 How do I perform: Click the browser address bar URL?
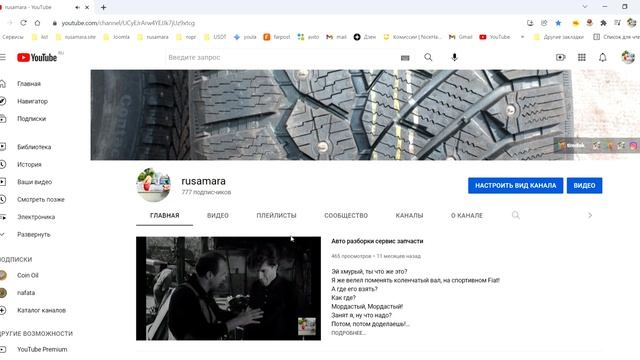pos(128,23)
